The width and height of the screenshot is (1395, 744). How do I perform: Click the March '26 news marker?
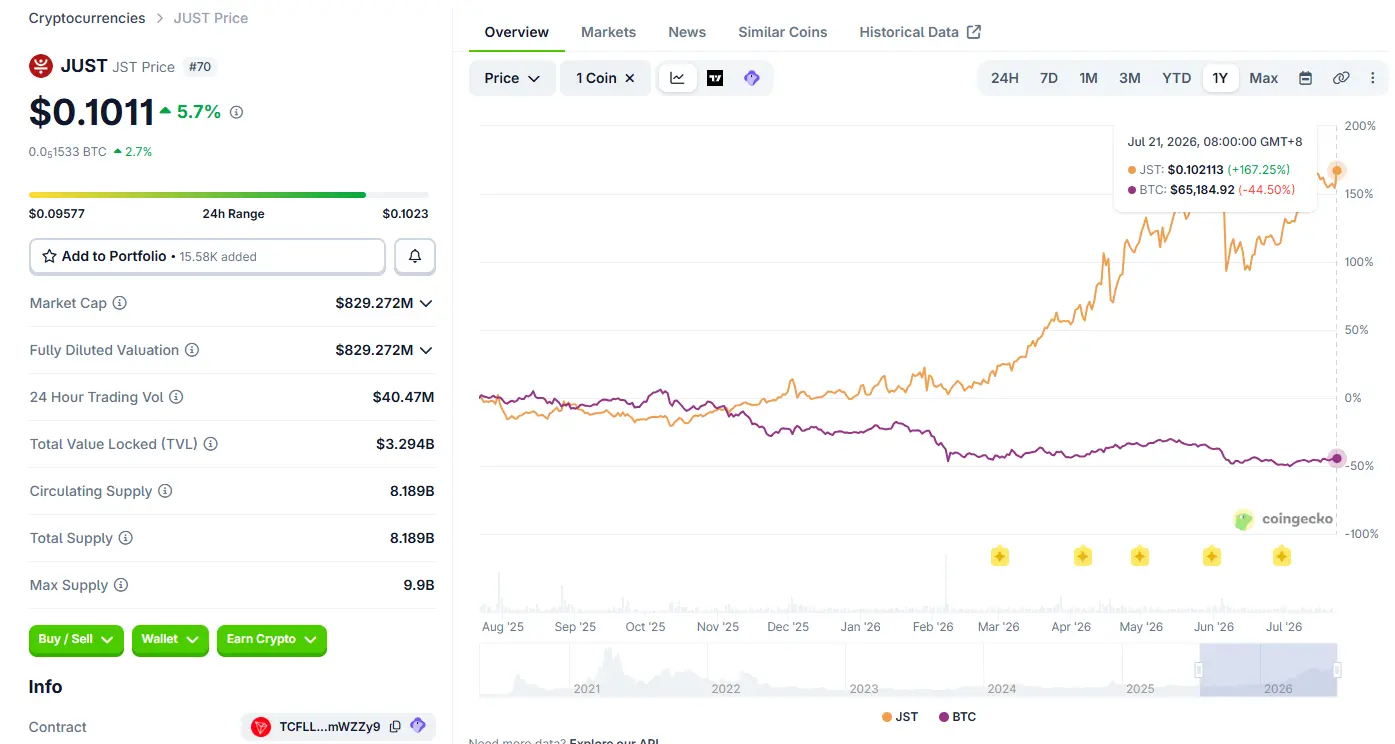pyautogui.click(x=999, y=556)
